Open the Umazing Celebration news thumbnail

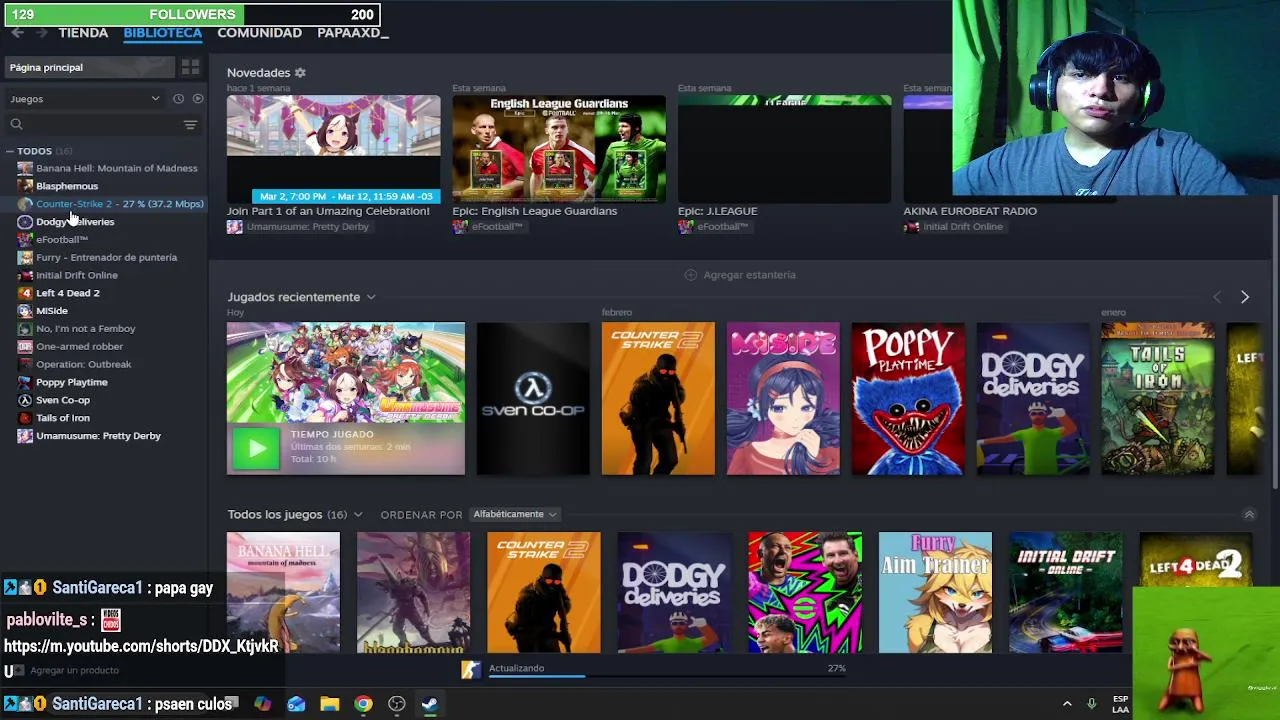pyautogui.click(x=333, y=149)
